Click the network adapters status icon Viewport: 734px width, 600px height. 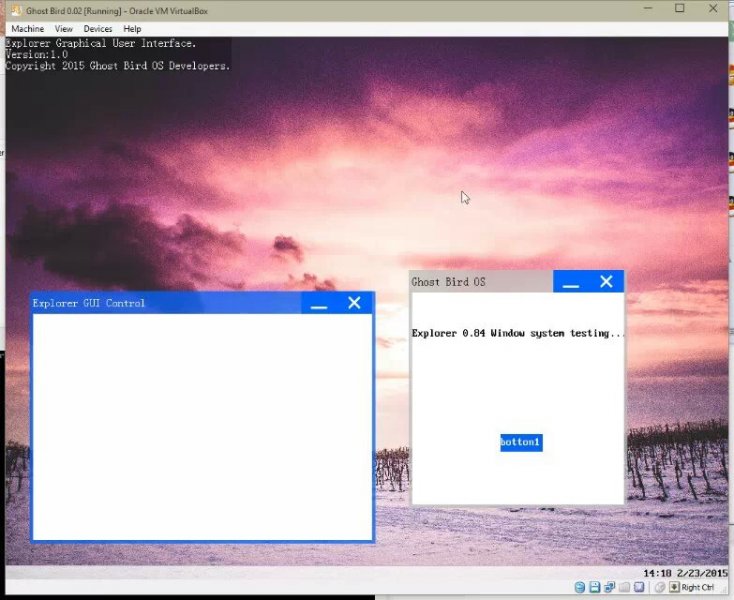click(x=609, y=587)
